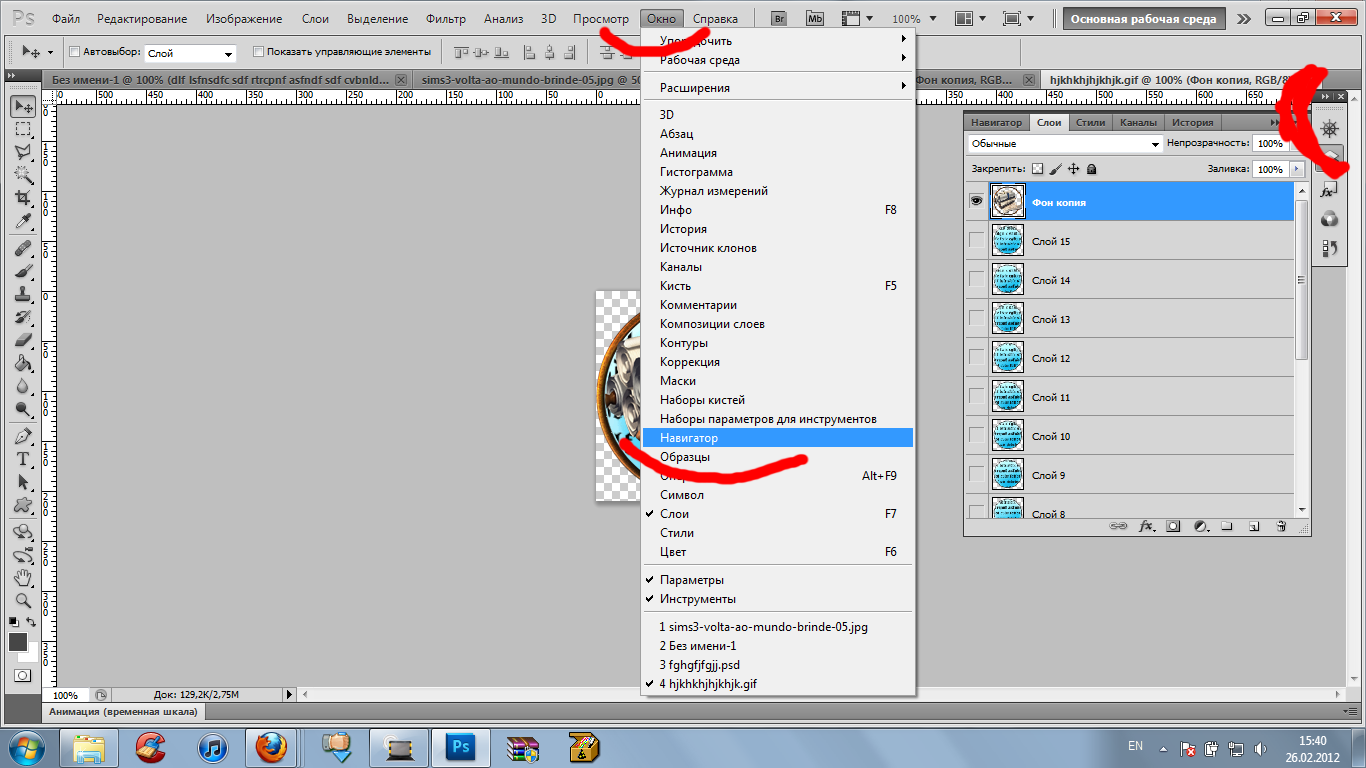Select the Magic Wand tool
This screenshot has height=768, width=1366.
(x=23, y=175)
